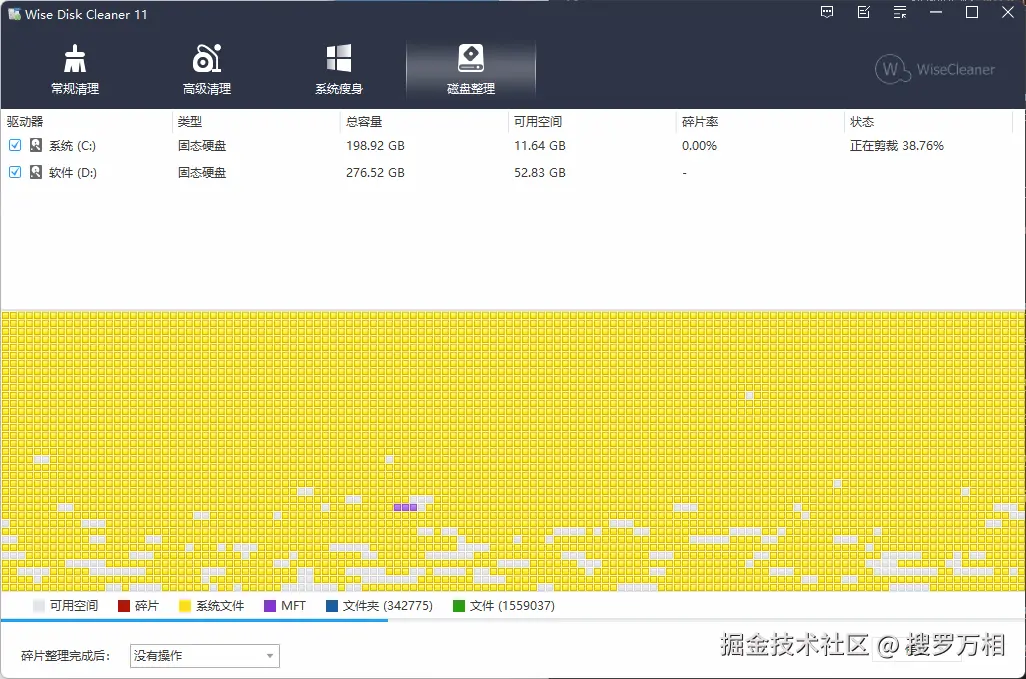Click the Wise Disk Cleaner app icon in title bar

click(14, 14)
